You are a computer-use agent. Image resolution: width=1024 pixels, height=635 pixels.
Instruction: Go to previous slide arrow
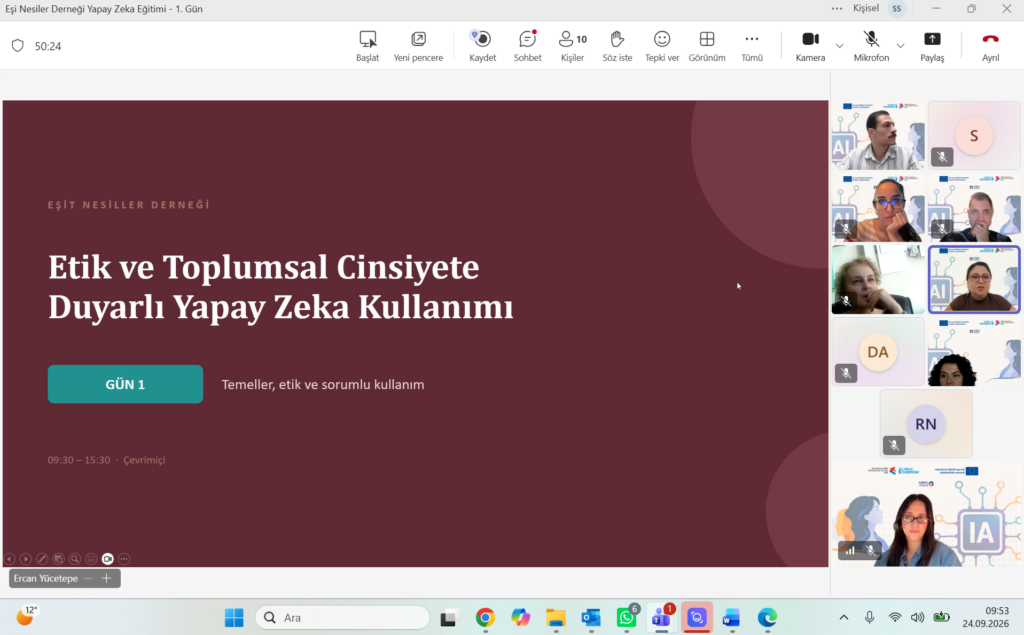click(x=9, y=559)
